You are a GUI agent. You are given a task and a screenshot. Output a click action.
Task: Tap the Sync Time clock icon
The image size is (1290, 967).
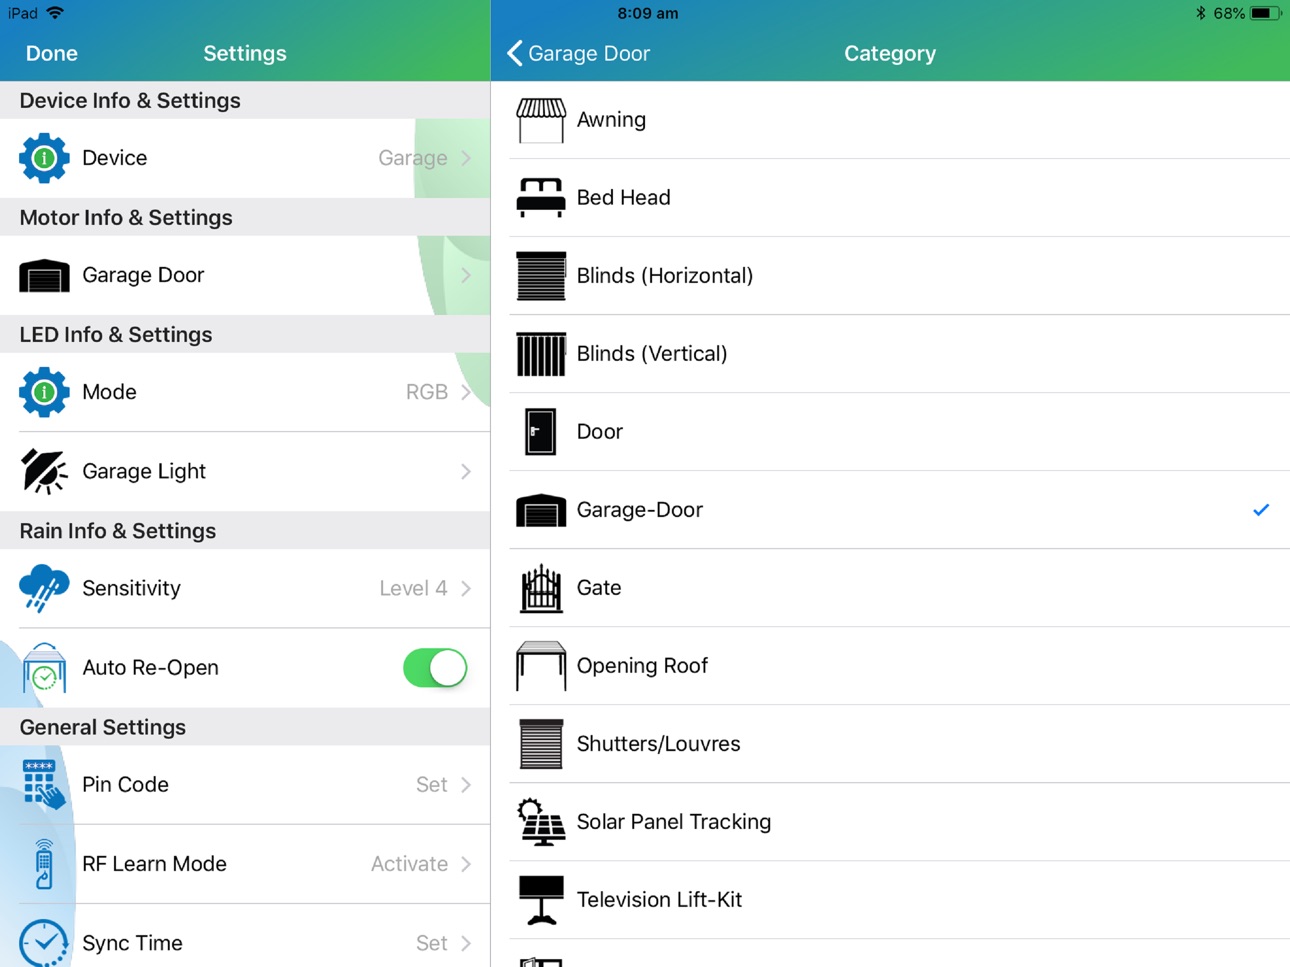pos(44,943)
